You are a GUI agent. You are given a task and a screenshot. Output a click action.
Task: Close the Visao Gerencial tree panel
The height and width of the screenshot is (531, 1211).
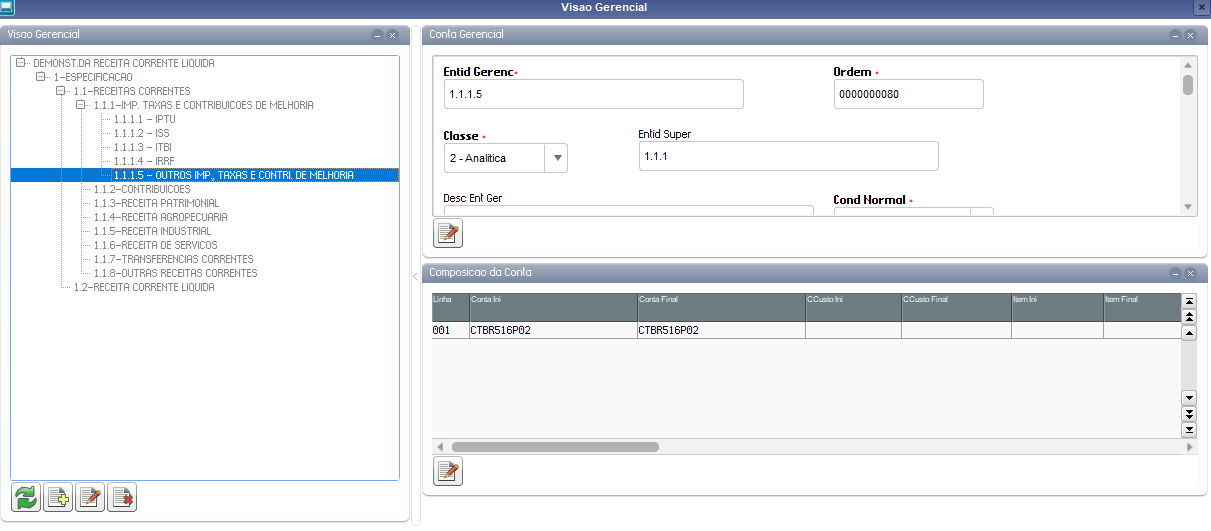(392, 35)
